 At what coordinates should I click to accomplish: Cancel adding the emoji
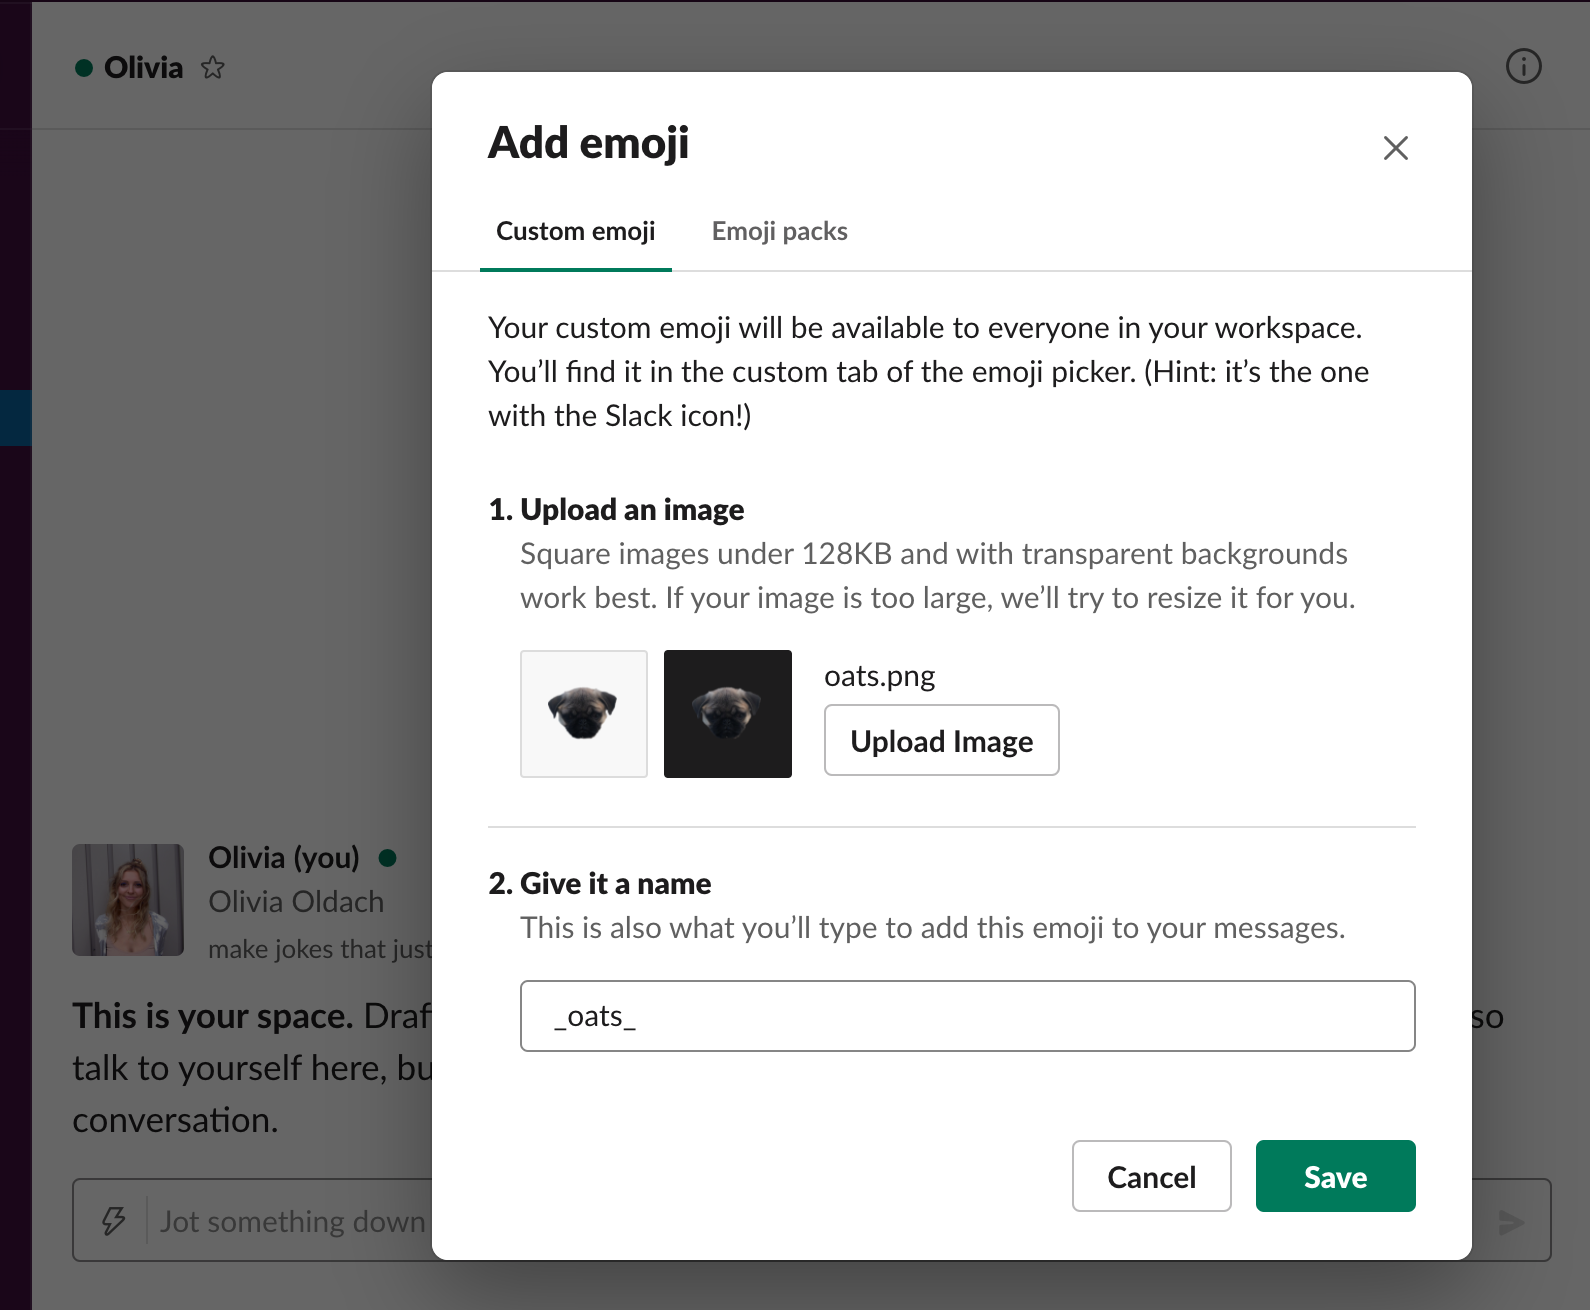(1151, 1176)
